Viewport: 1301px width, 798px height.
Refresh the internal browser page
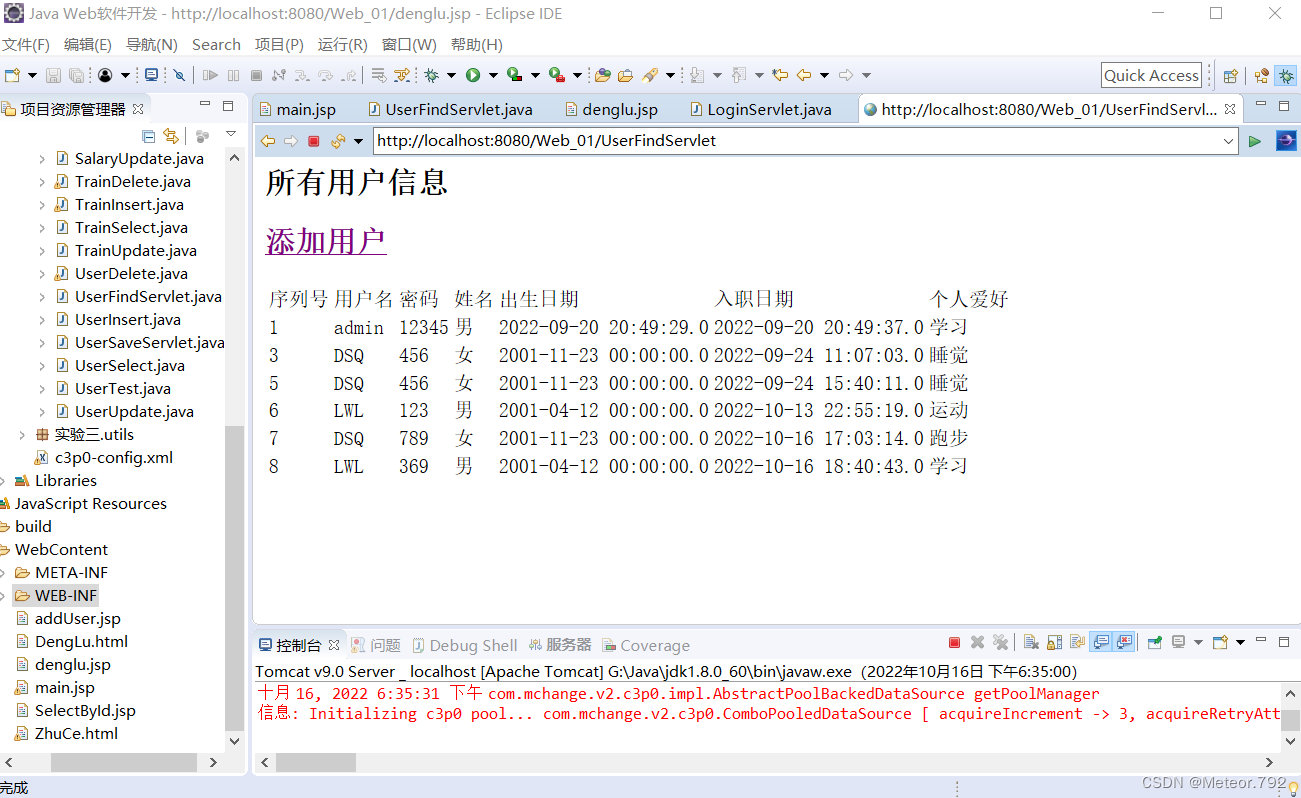338,141
